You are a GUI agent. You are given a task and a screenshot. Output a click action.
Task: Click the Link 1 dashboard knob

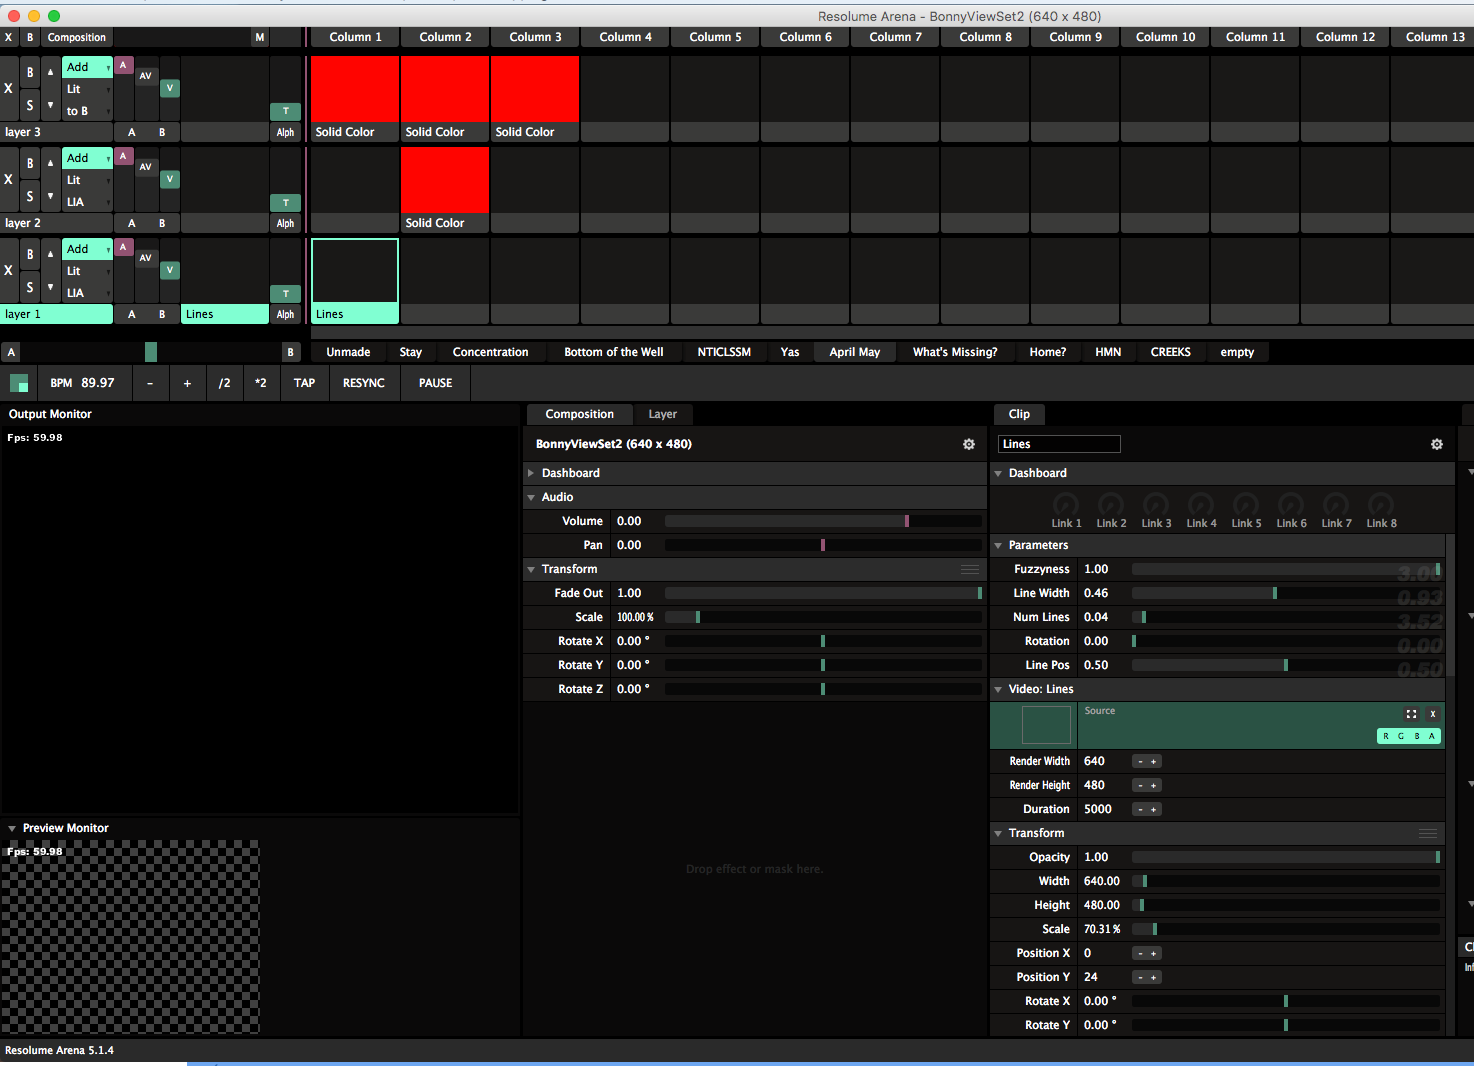(1066, 505)
